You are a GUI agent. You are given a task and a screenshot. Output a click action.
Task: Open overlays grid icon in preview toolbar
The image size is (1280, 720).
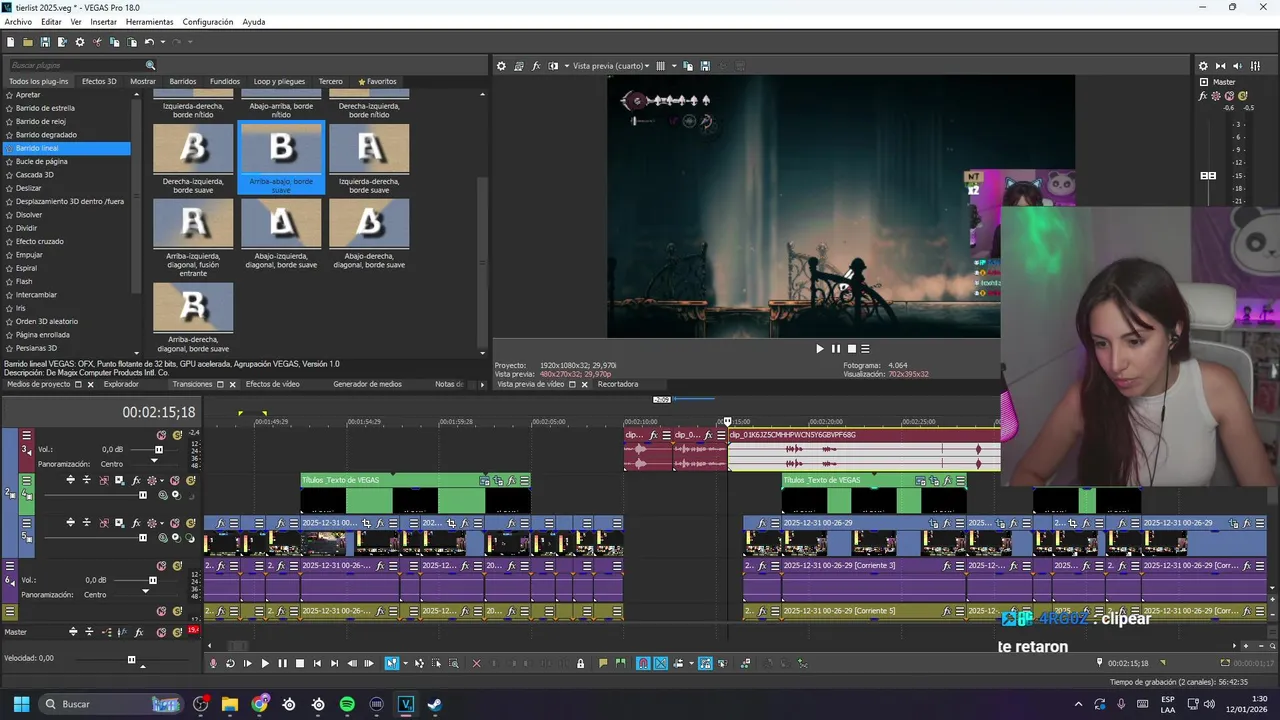[660, 66]
